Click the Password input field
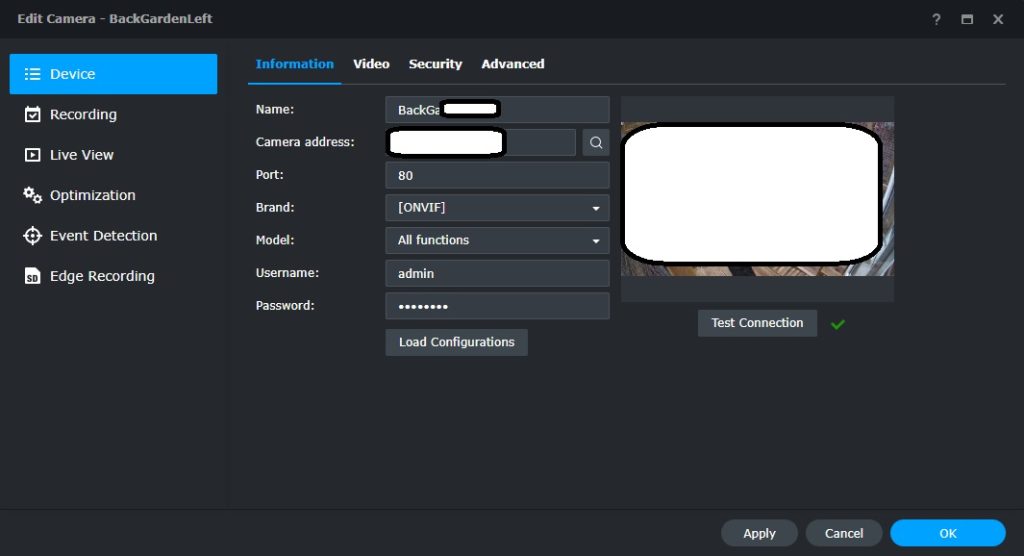 (x=498, y=306)
